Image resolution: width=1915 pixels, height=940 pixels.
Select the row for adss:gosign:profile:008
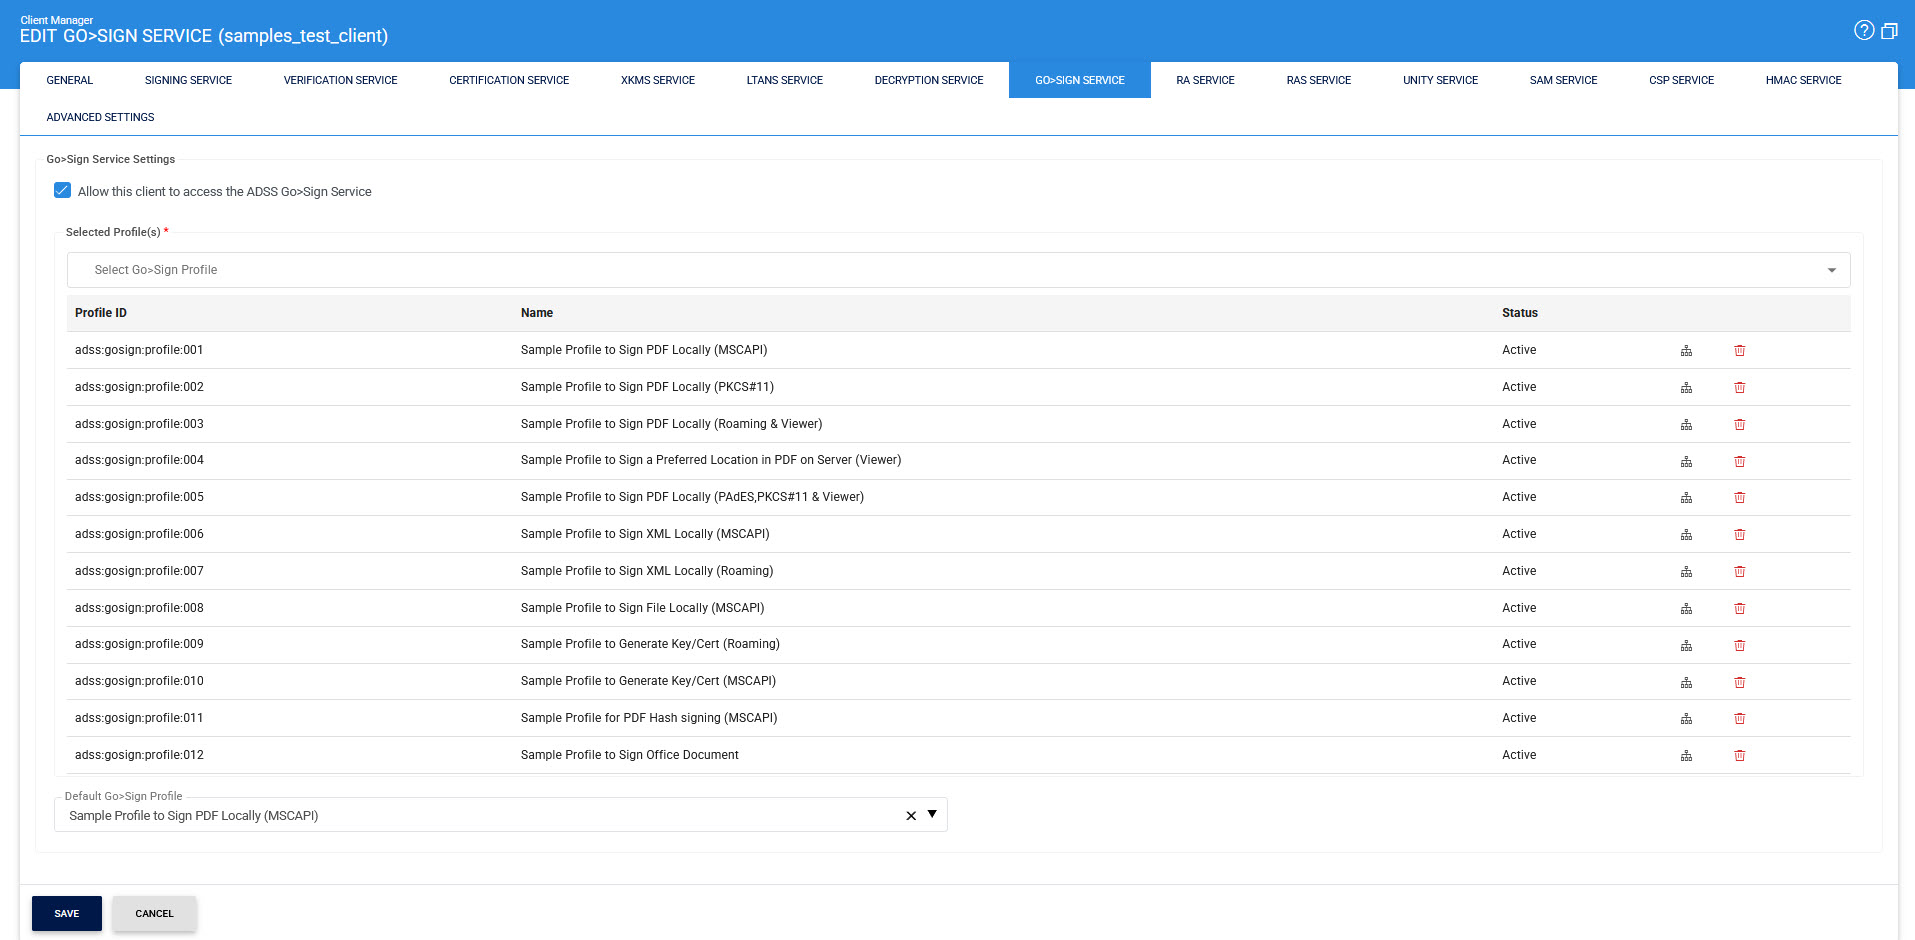(x=139, y=608)
